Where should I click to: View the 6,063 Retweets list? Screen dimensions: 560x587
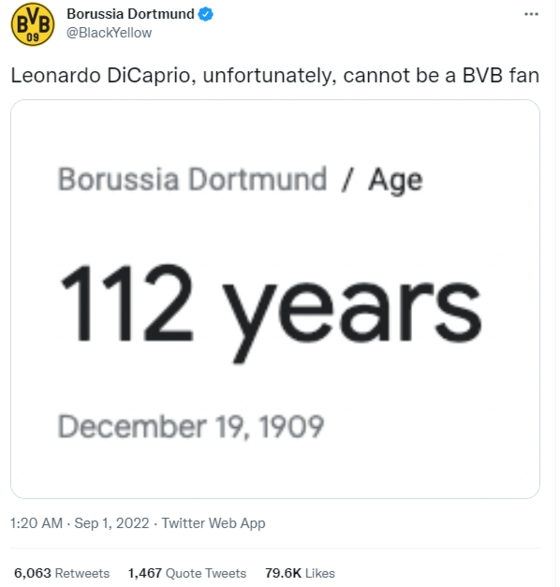tap(62, 573)
